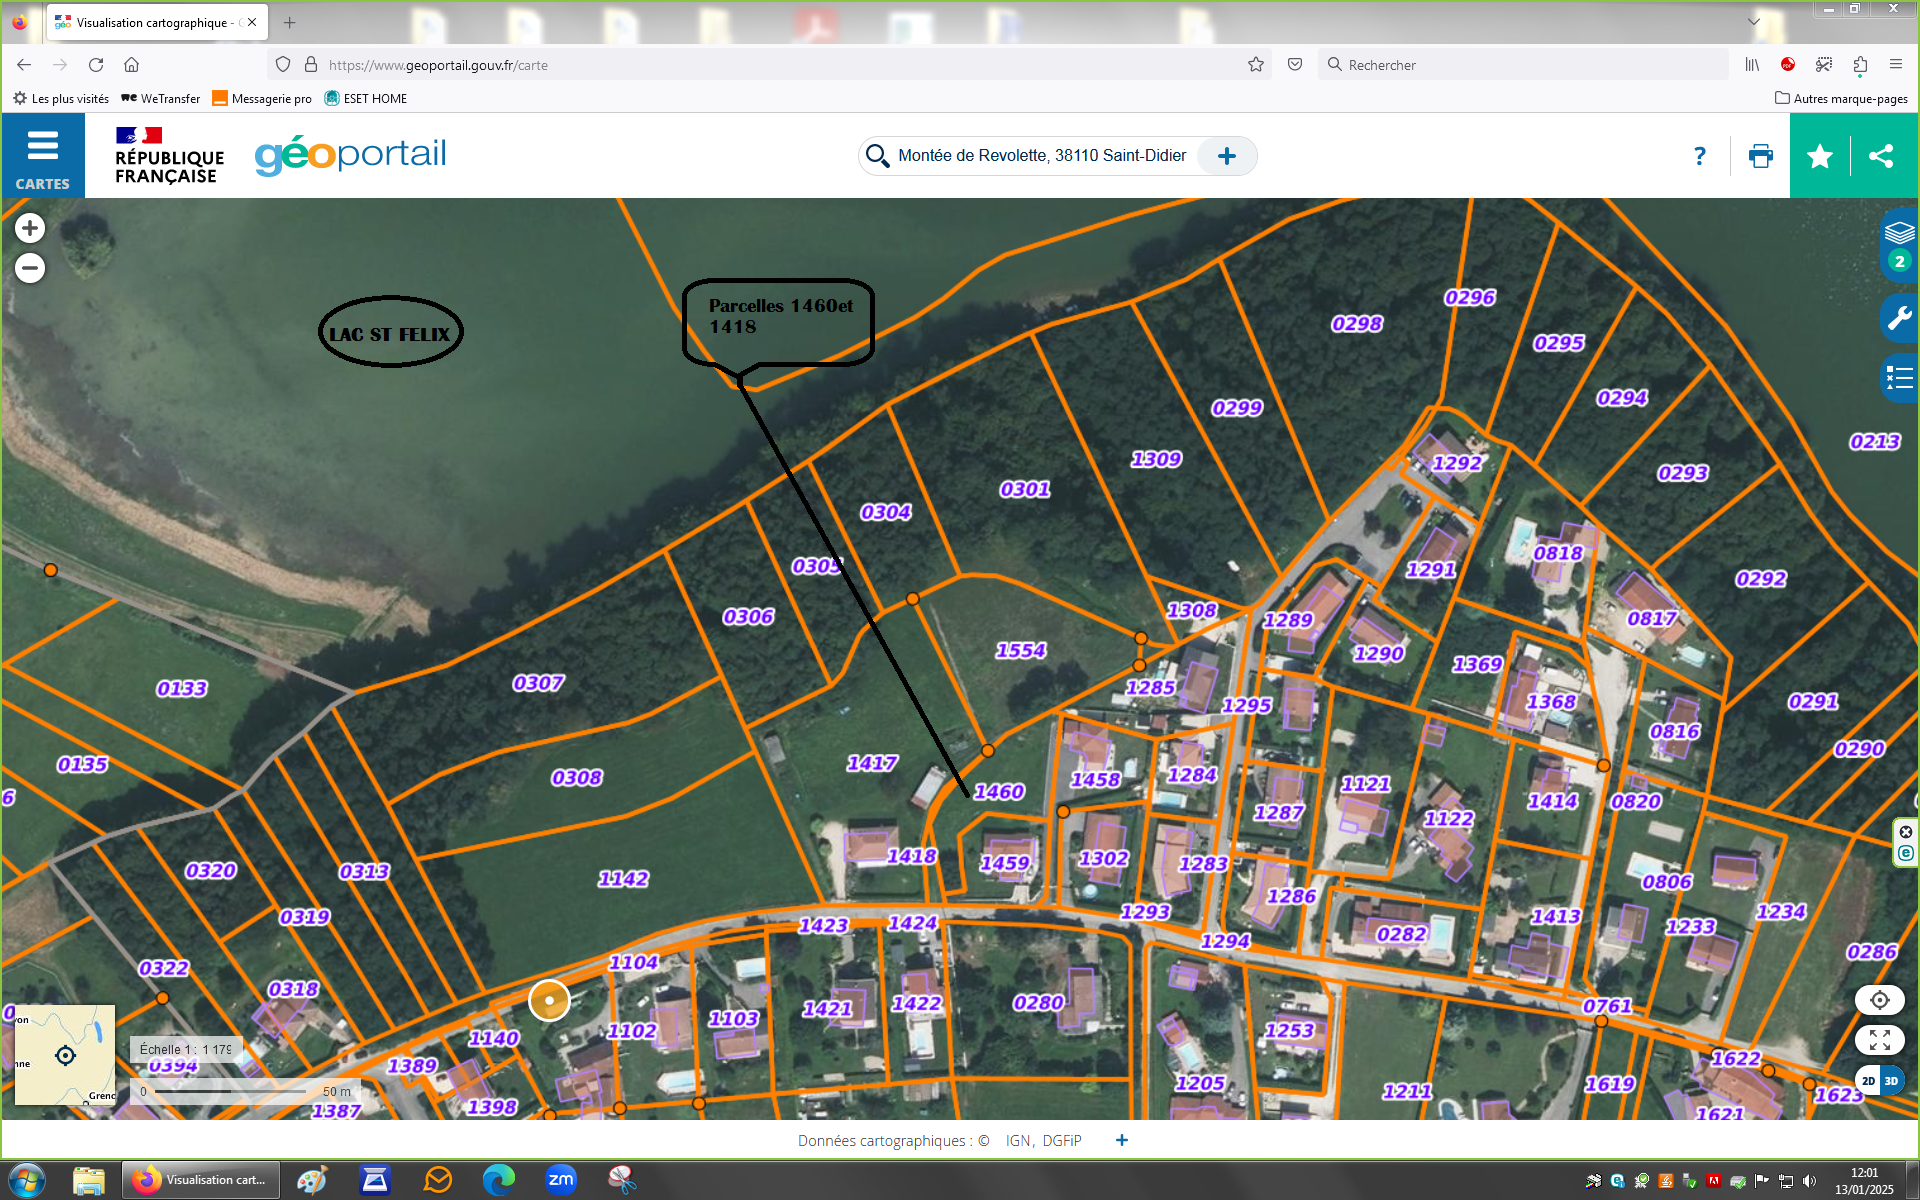Switch map view to 3D
The width and height of the screenshot is (1920, 1200).
1892,1081
